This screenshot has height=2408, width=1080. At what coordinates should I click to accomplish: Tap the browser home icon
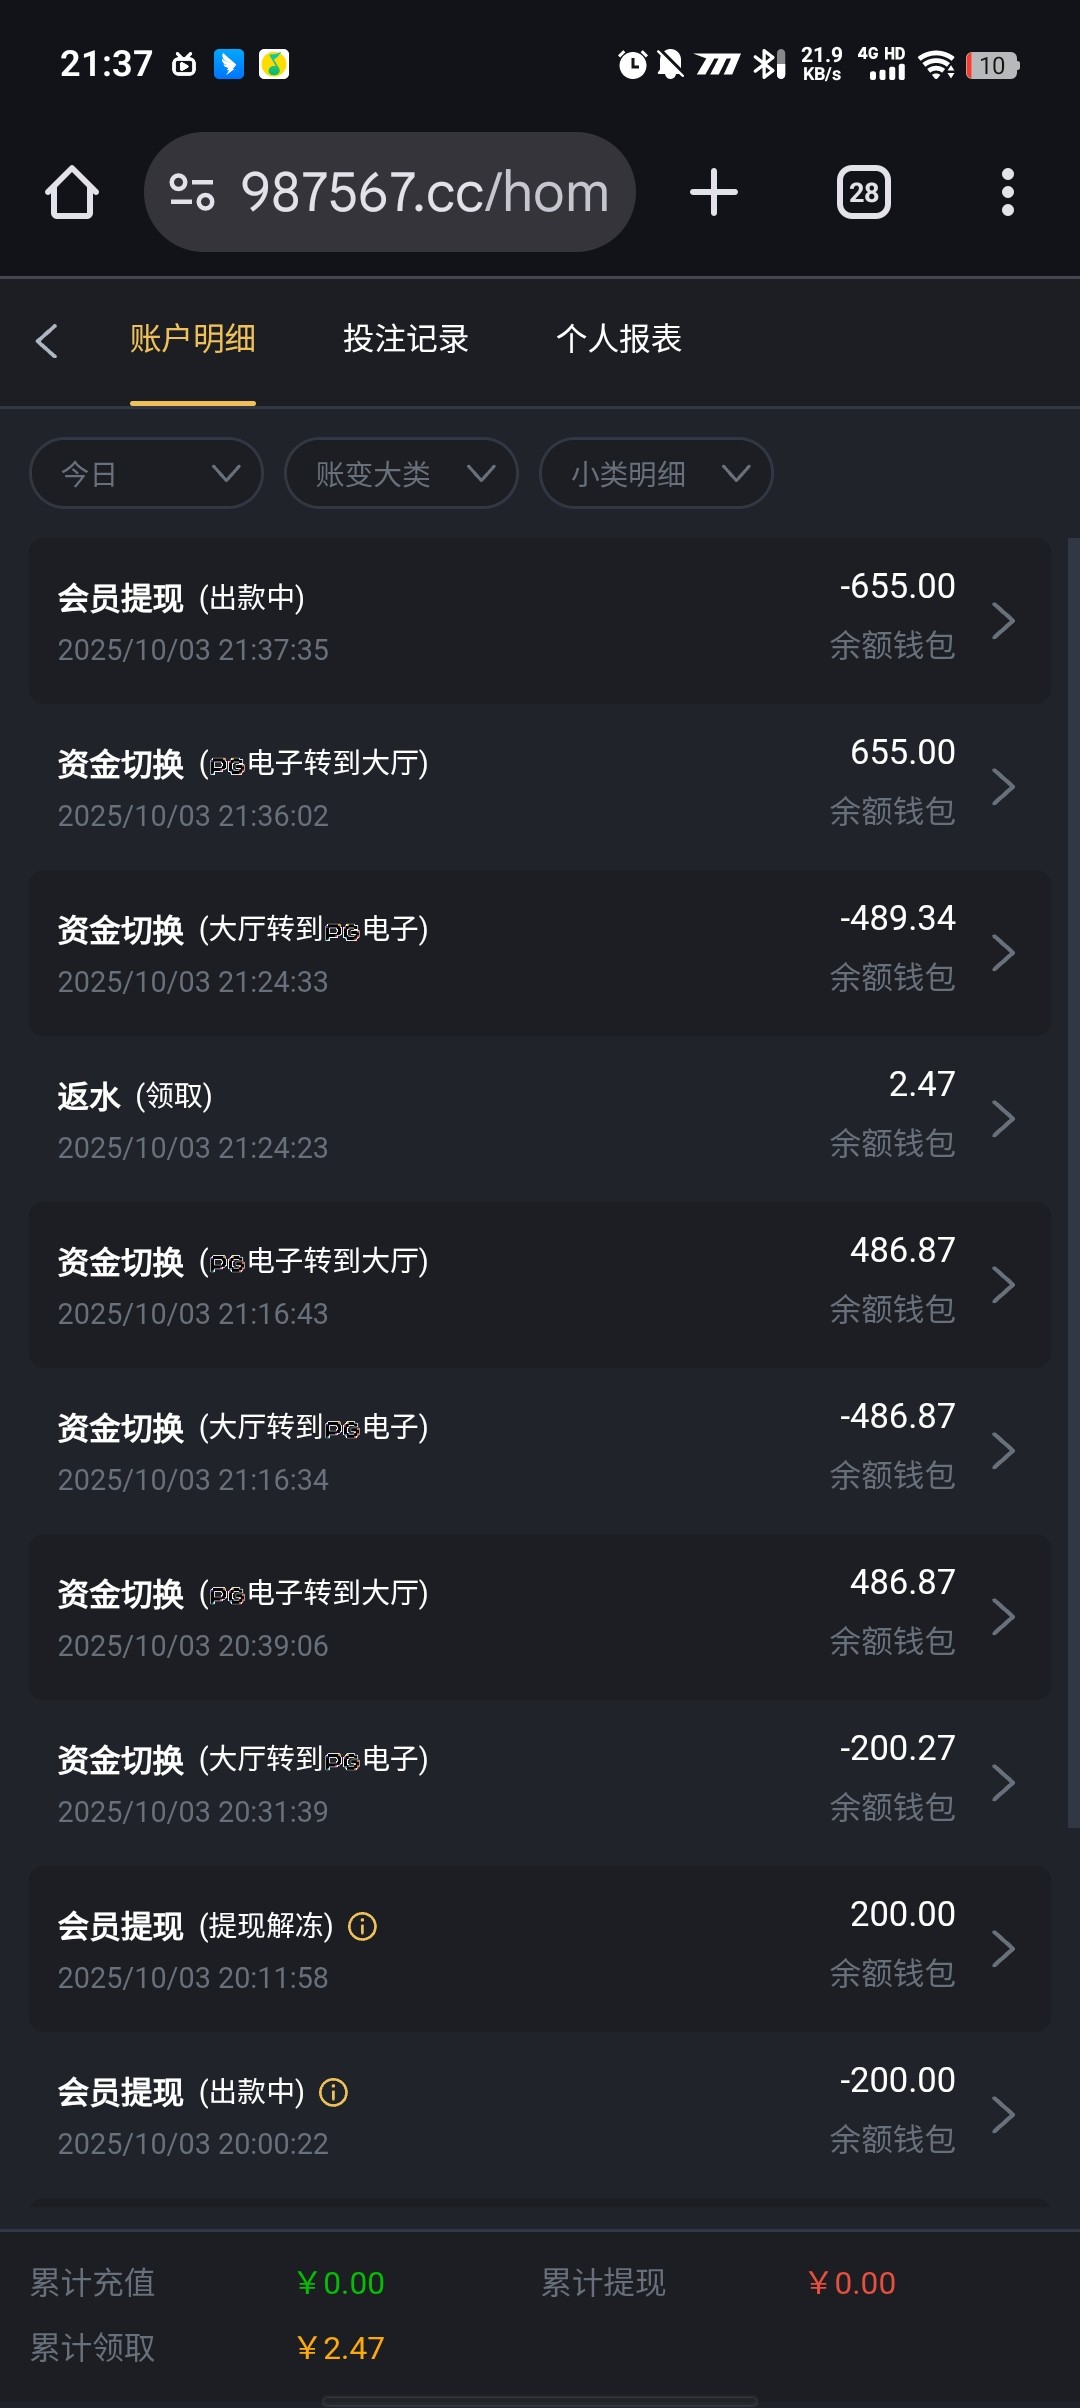point(72,192)
